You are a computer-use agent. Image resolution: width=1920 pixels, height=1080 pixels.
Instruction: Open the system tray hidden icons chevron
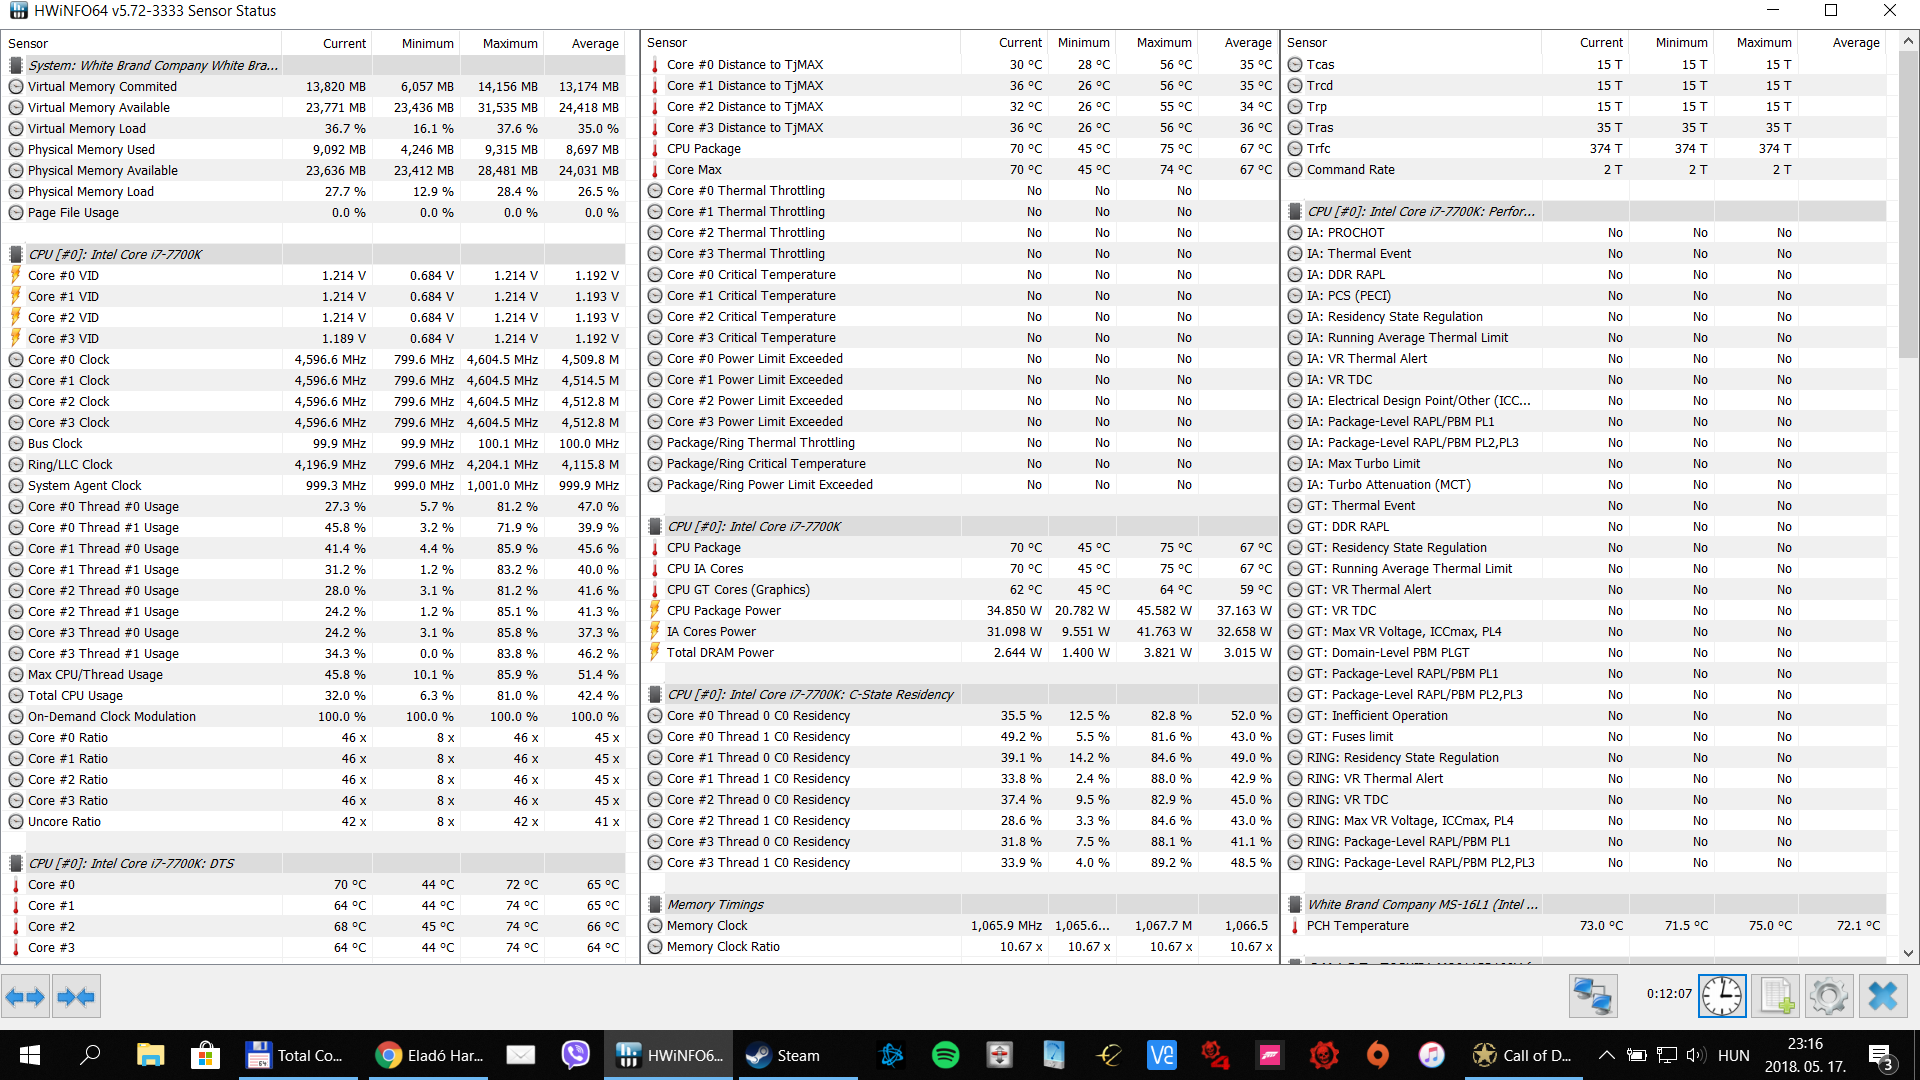point(1606,1055)
